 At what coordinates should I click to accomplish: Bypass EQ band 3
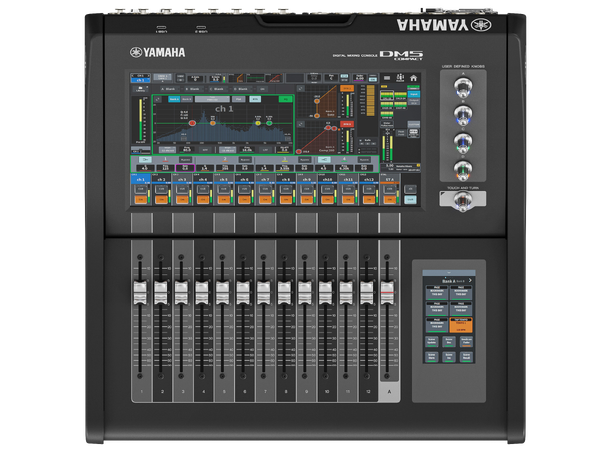pos(304,159)
